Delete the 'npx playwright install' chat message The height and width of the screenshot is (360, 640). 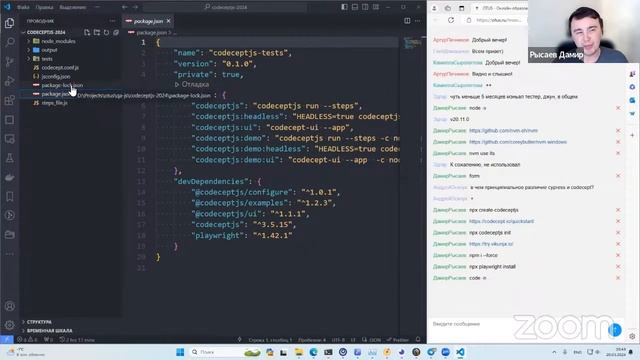[618, 267]
